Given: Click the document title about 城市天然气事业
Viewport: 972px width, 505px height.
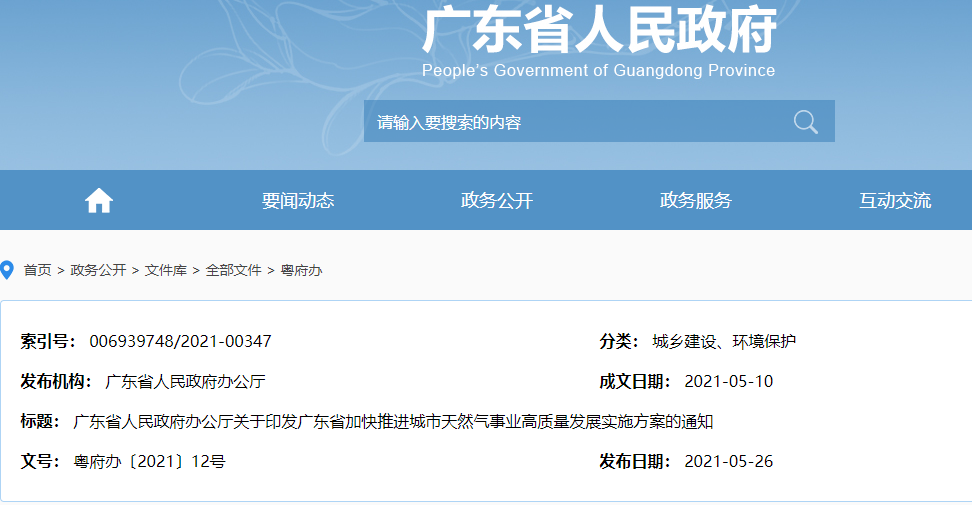Looking at the screenshot, I should click(x=393, y=422).
